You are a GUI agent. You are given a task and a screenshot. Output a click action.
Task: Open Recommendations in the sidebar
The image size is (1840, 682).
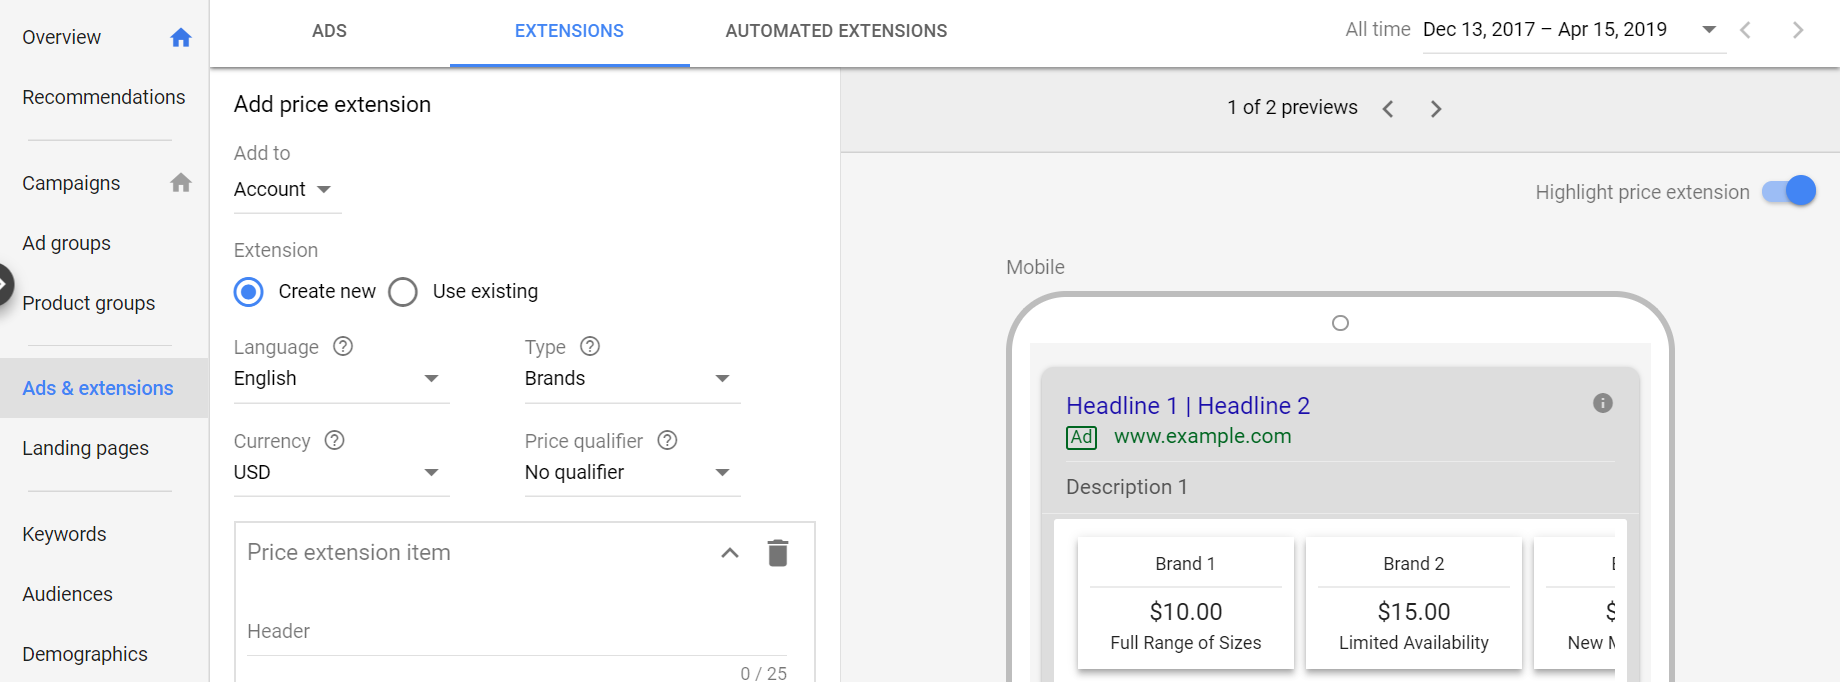[x=104, y=98]
